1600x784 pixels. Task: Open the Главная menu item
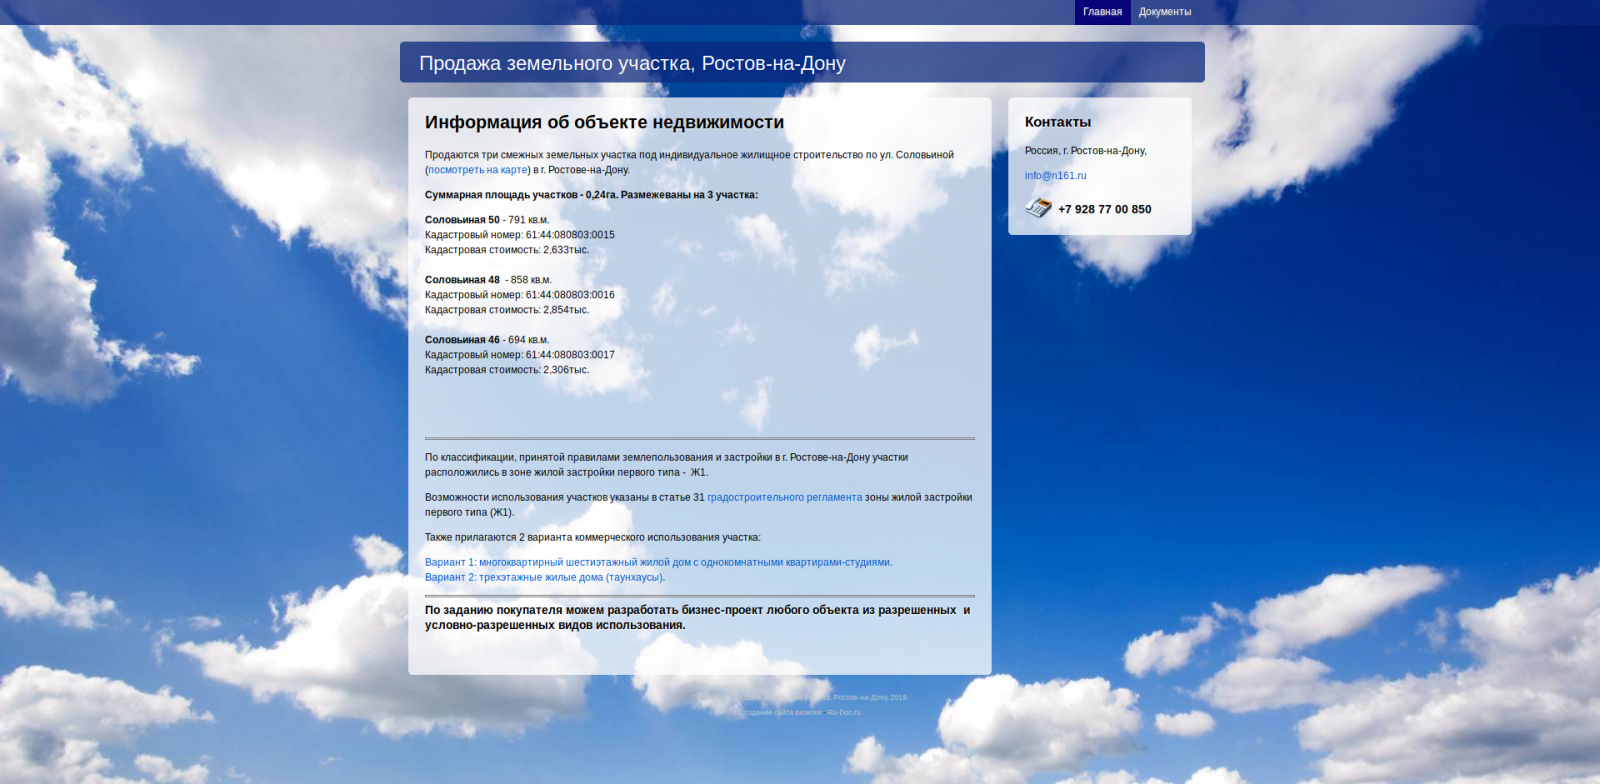point(1102,12)
